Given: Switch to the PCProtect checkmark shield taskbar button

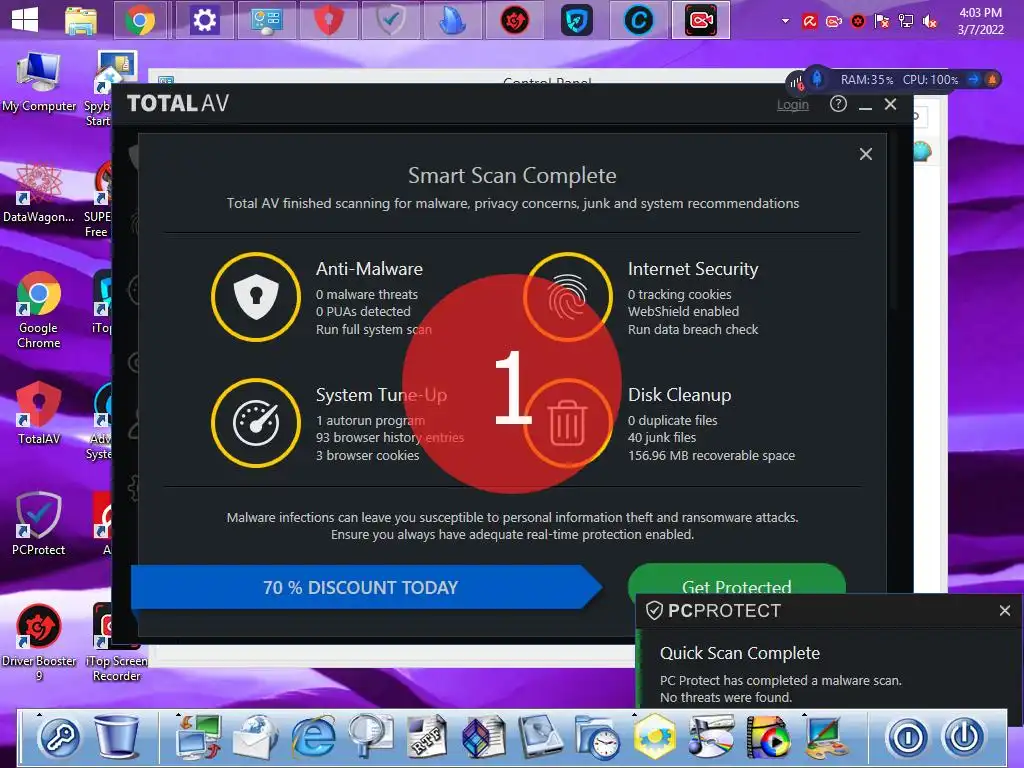Looking at the screenshot, I should 391,20.
